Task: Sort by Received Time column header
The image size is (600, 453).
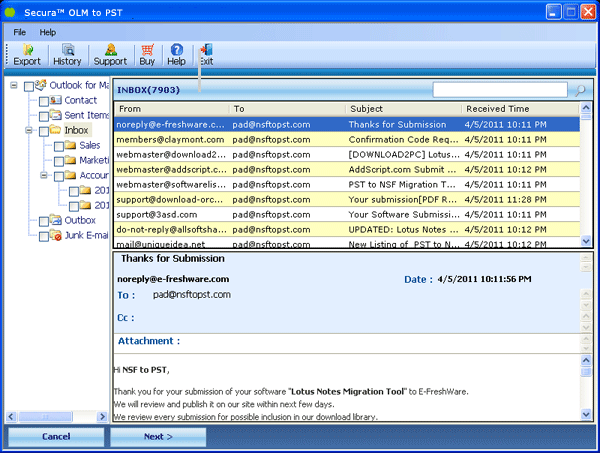Action: click(x=521, y=109)
